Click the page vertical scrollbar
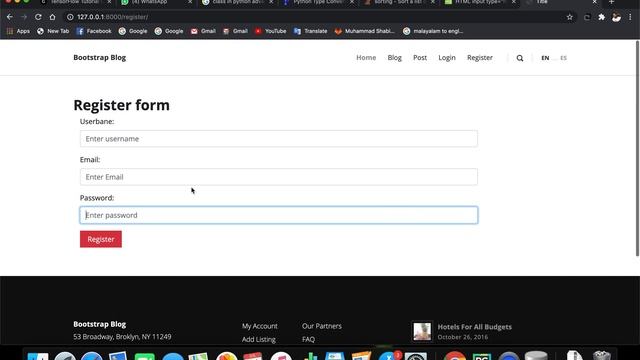 click(637, 149)
